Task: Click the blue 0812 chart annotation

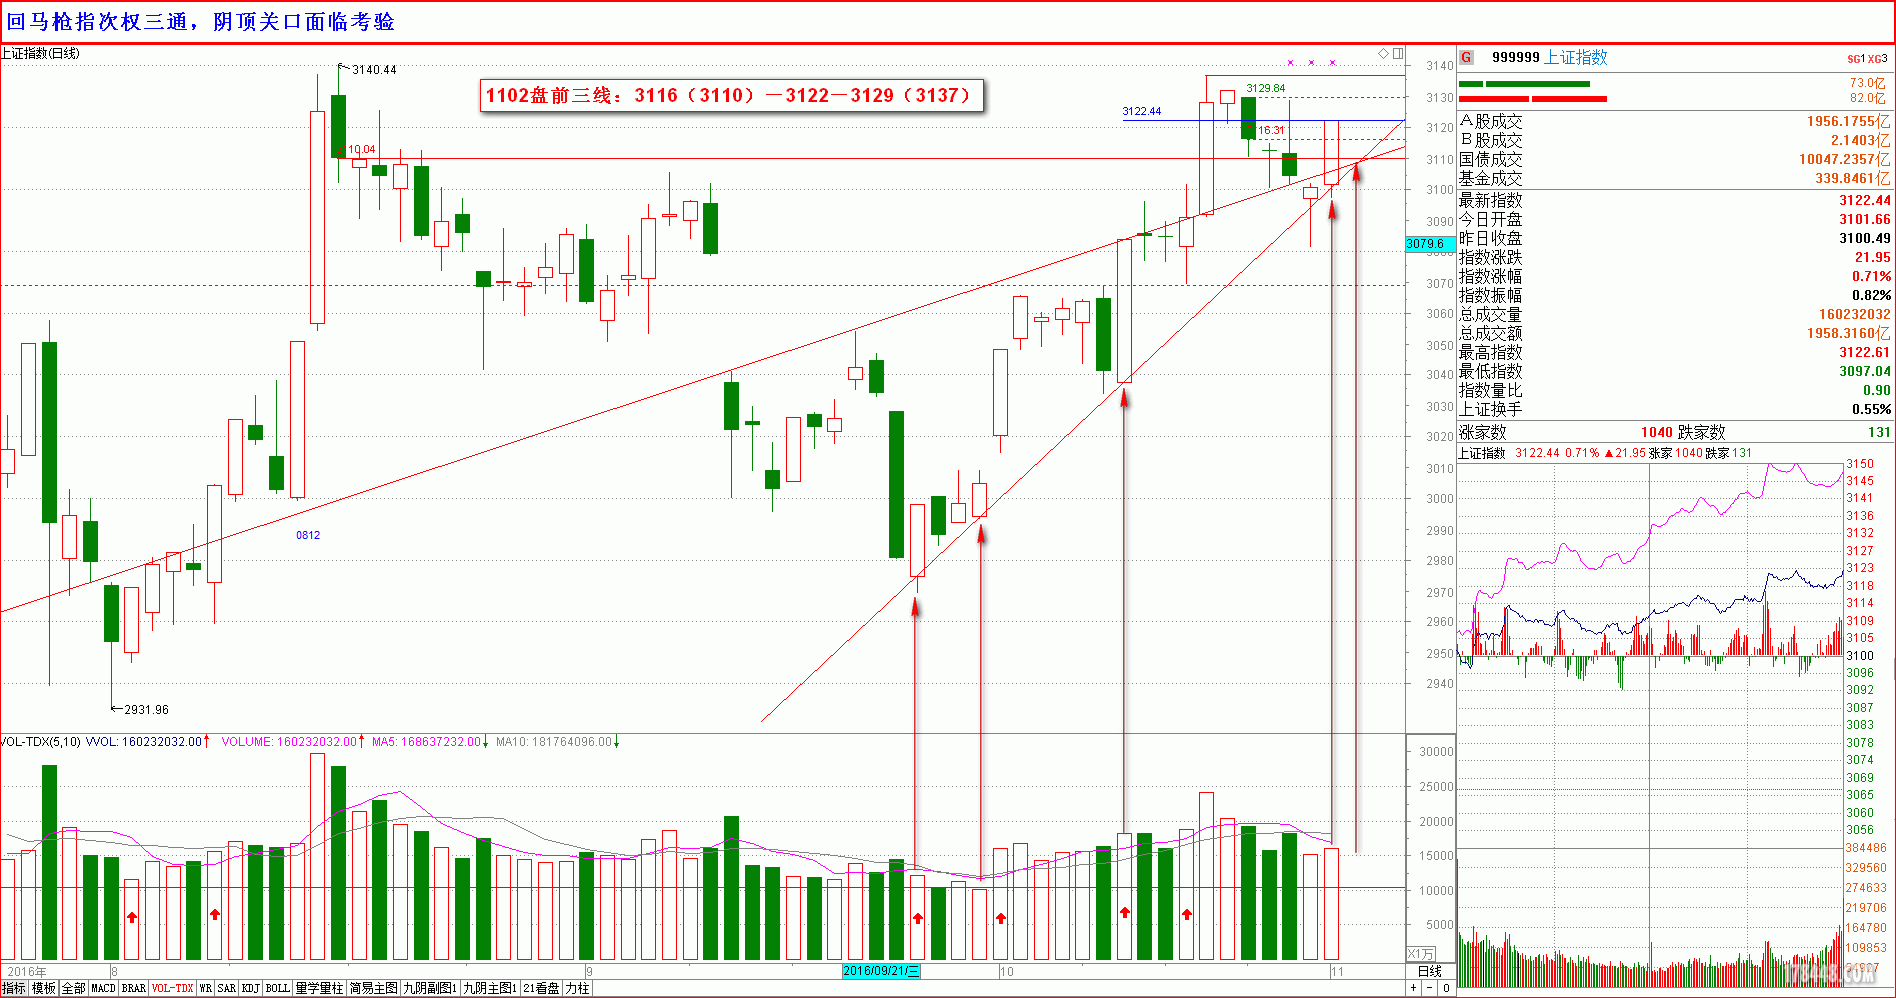Action: tap(308, 536)
